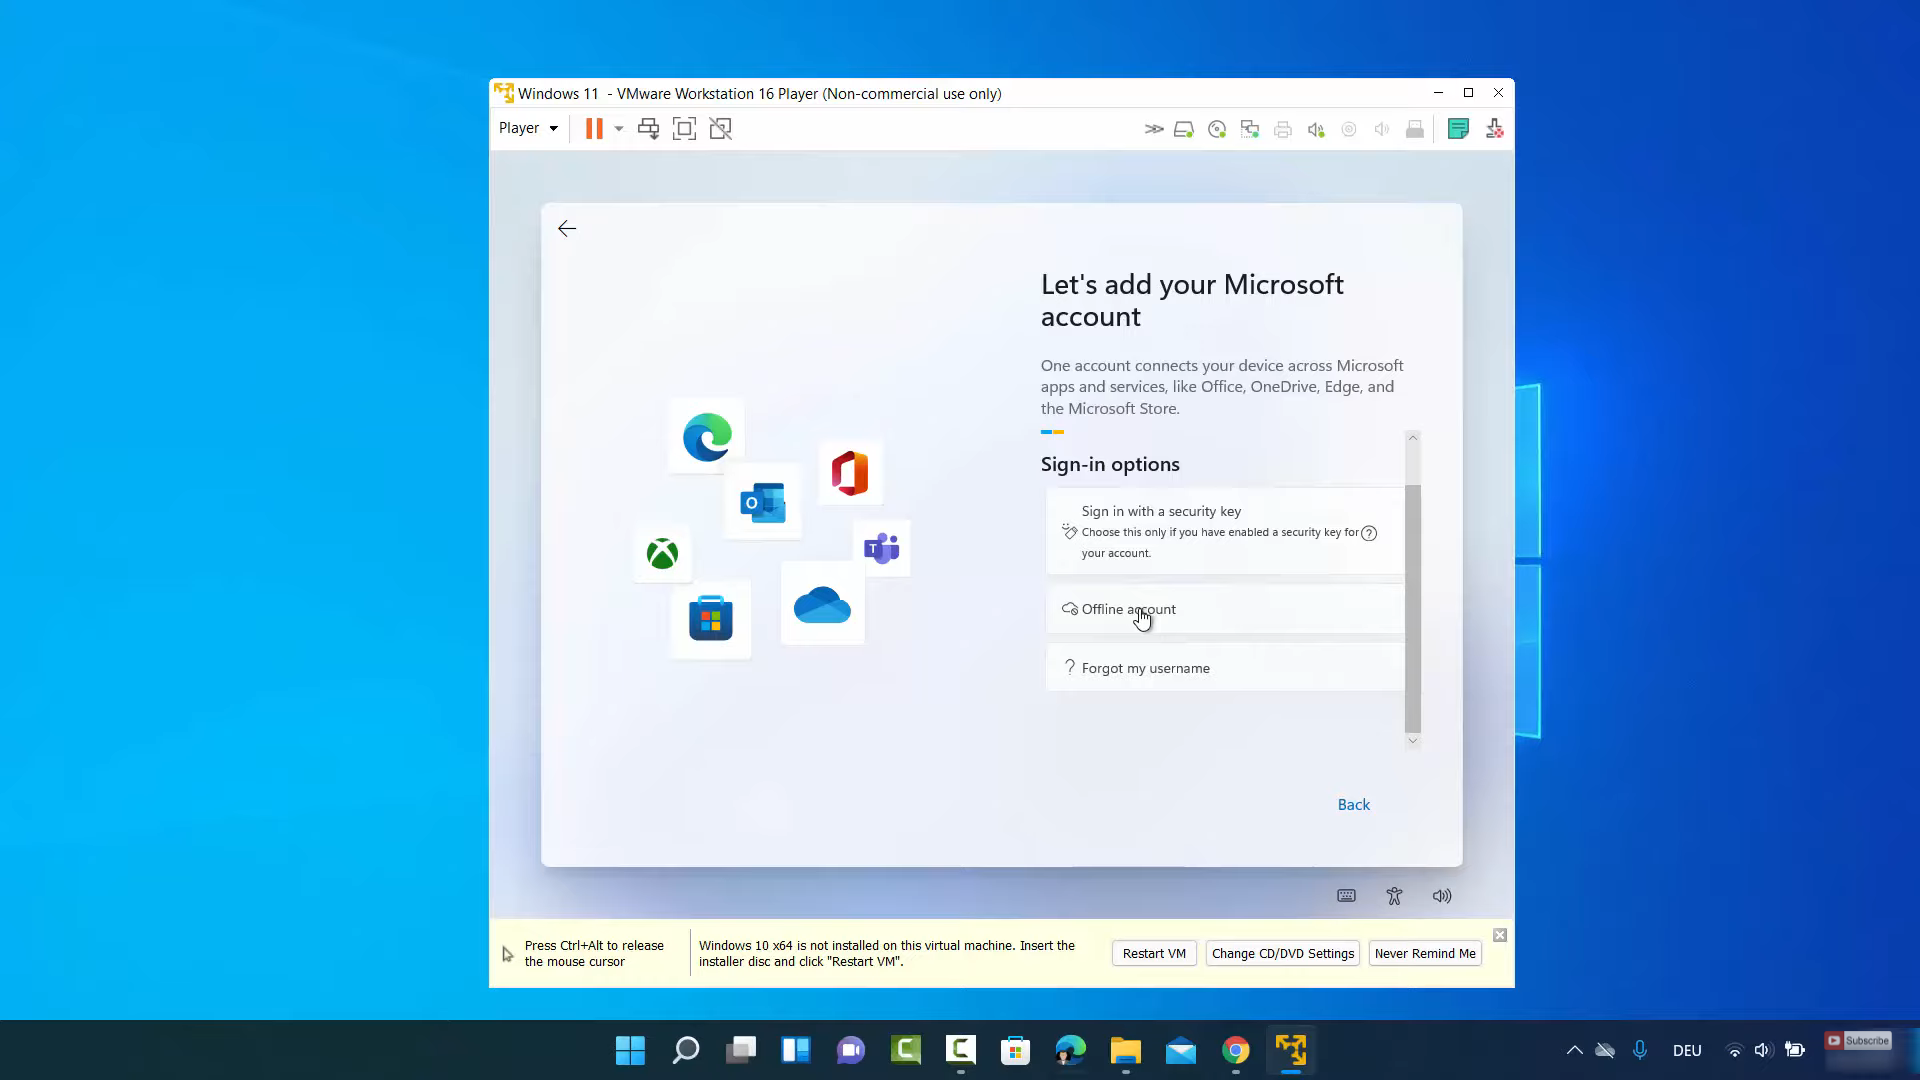Toggle the setup narrator volume icon
The height and width of the screenshot is (1080, 1920).
point(1441,896)
